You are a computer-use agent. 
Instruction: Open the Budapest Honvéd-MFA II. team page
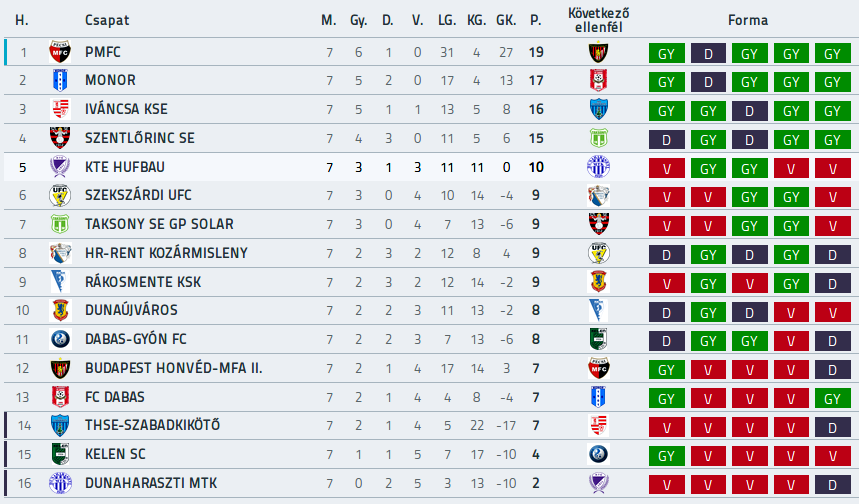tap(174, 368)
